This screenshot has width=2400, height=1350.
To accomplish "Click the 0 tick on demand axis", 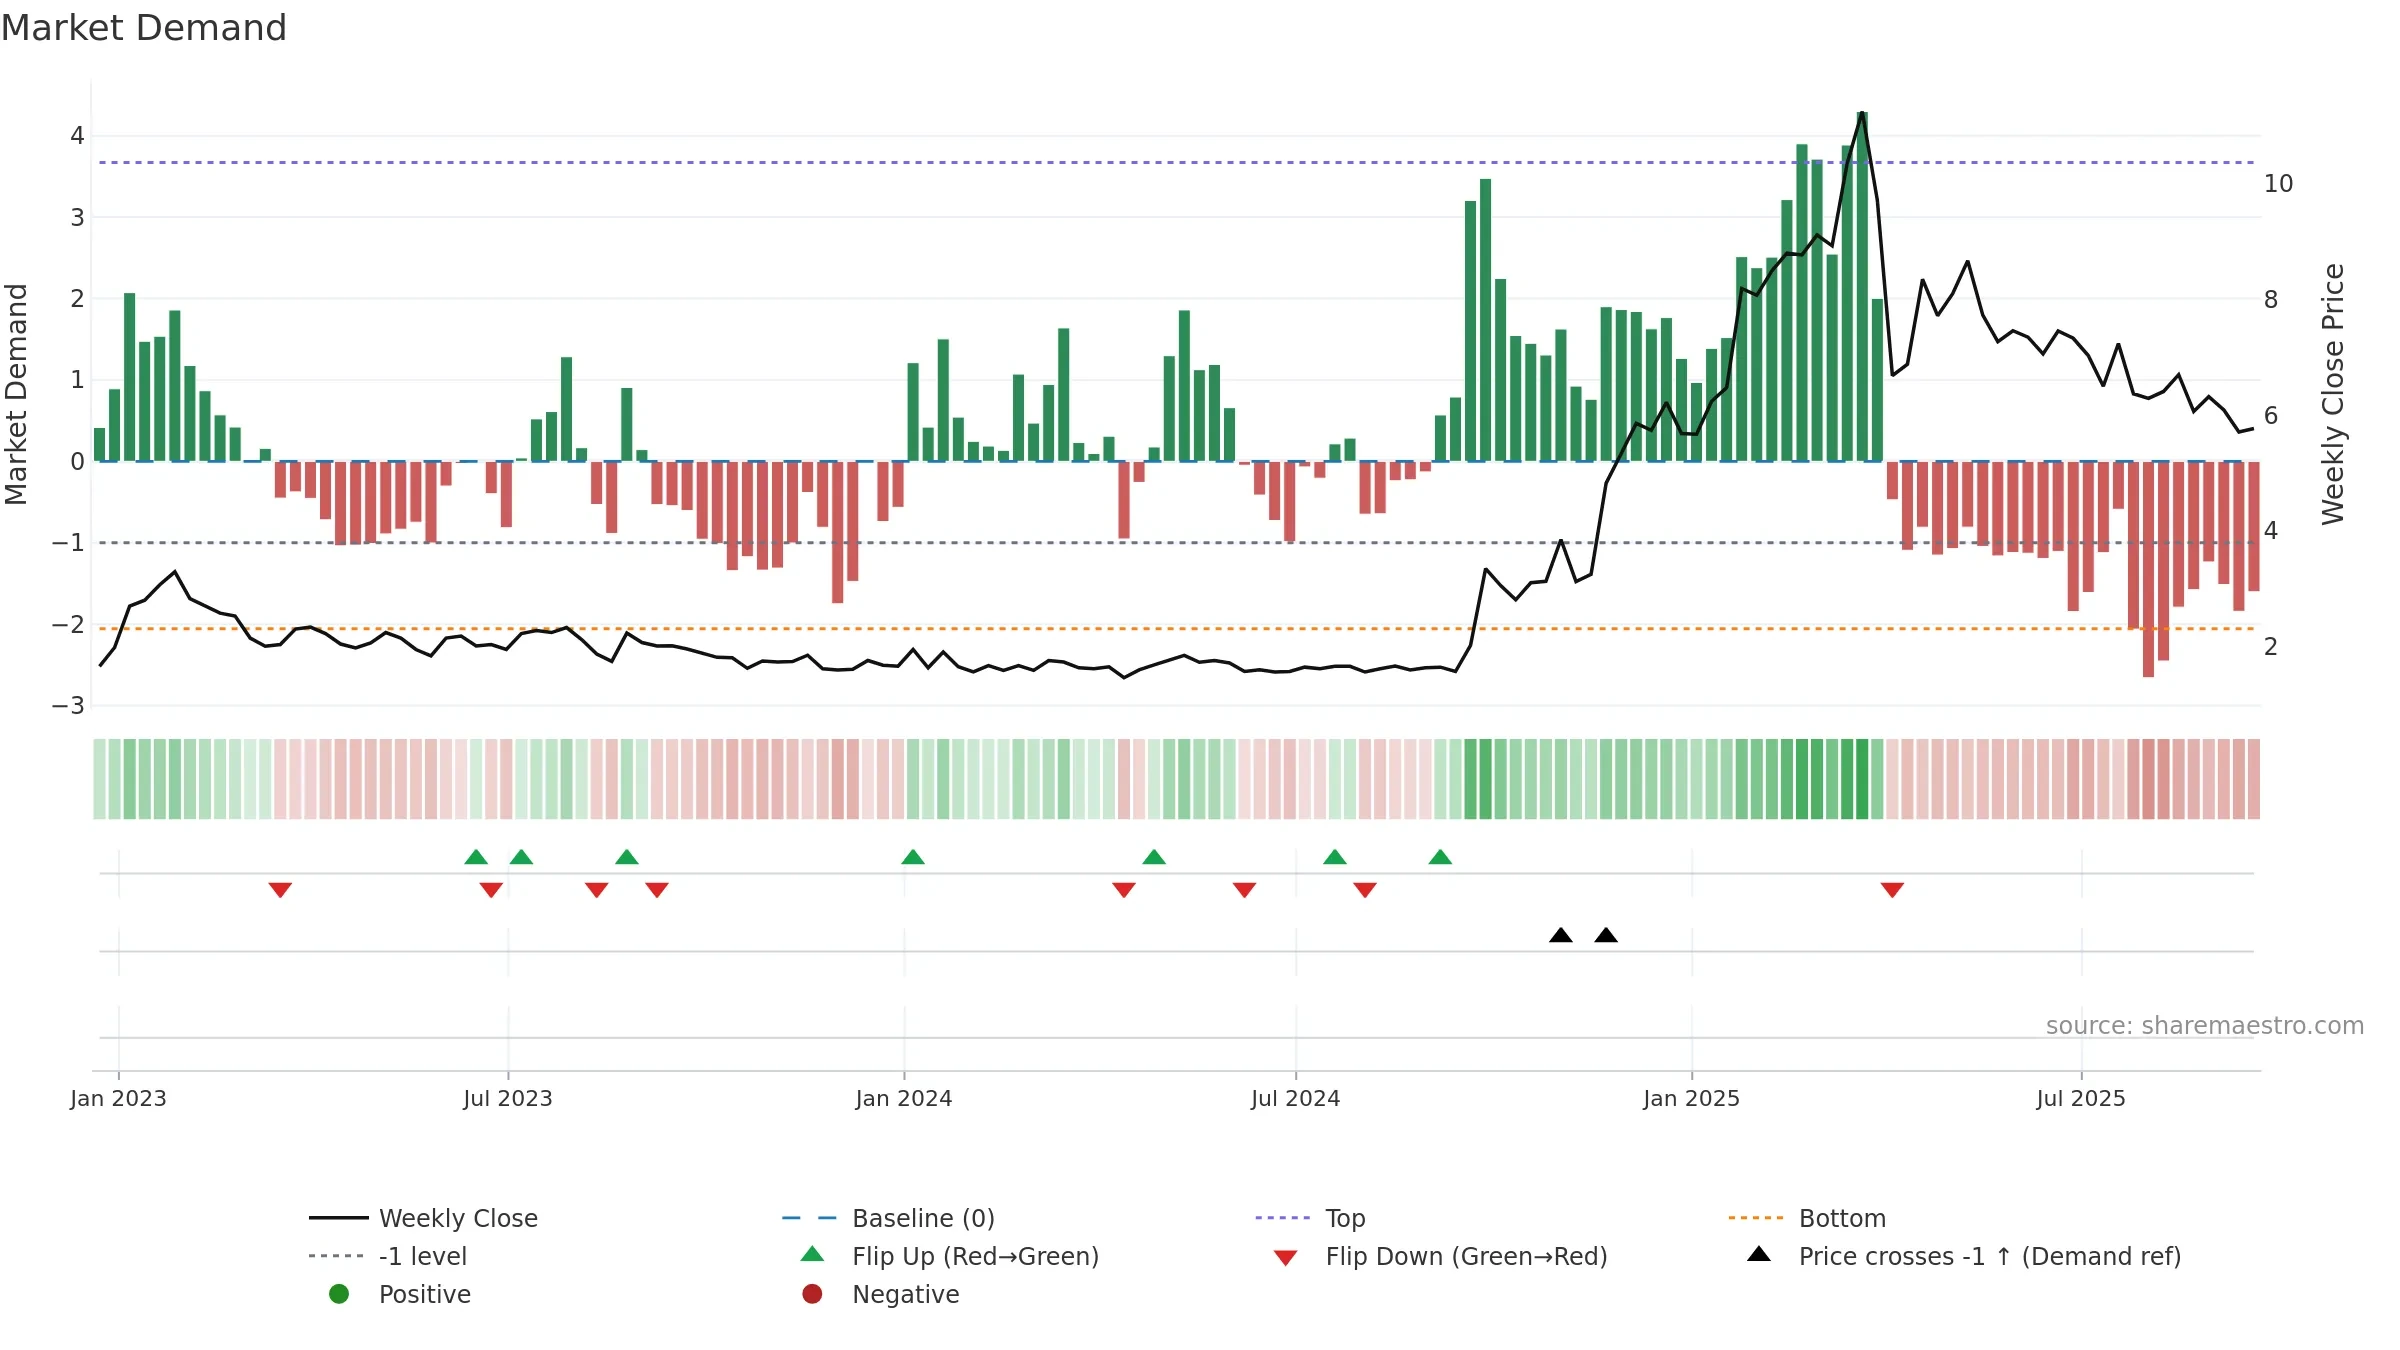I will pyautogui.click(x=77, y=462).
